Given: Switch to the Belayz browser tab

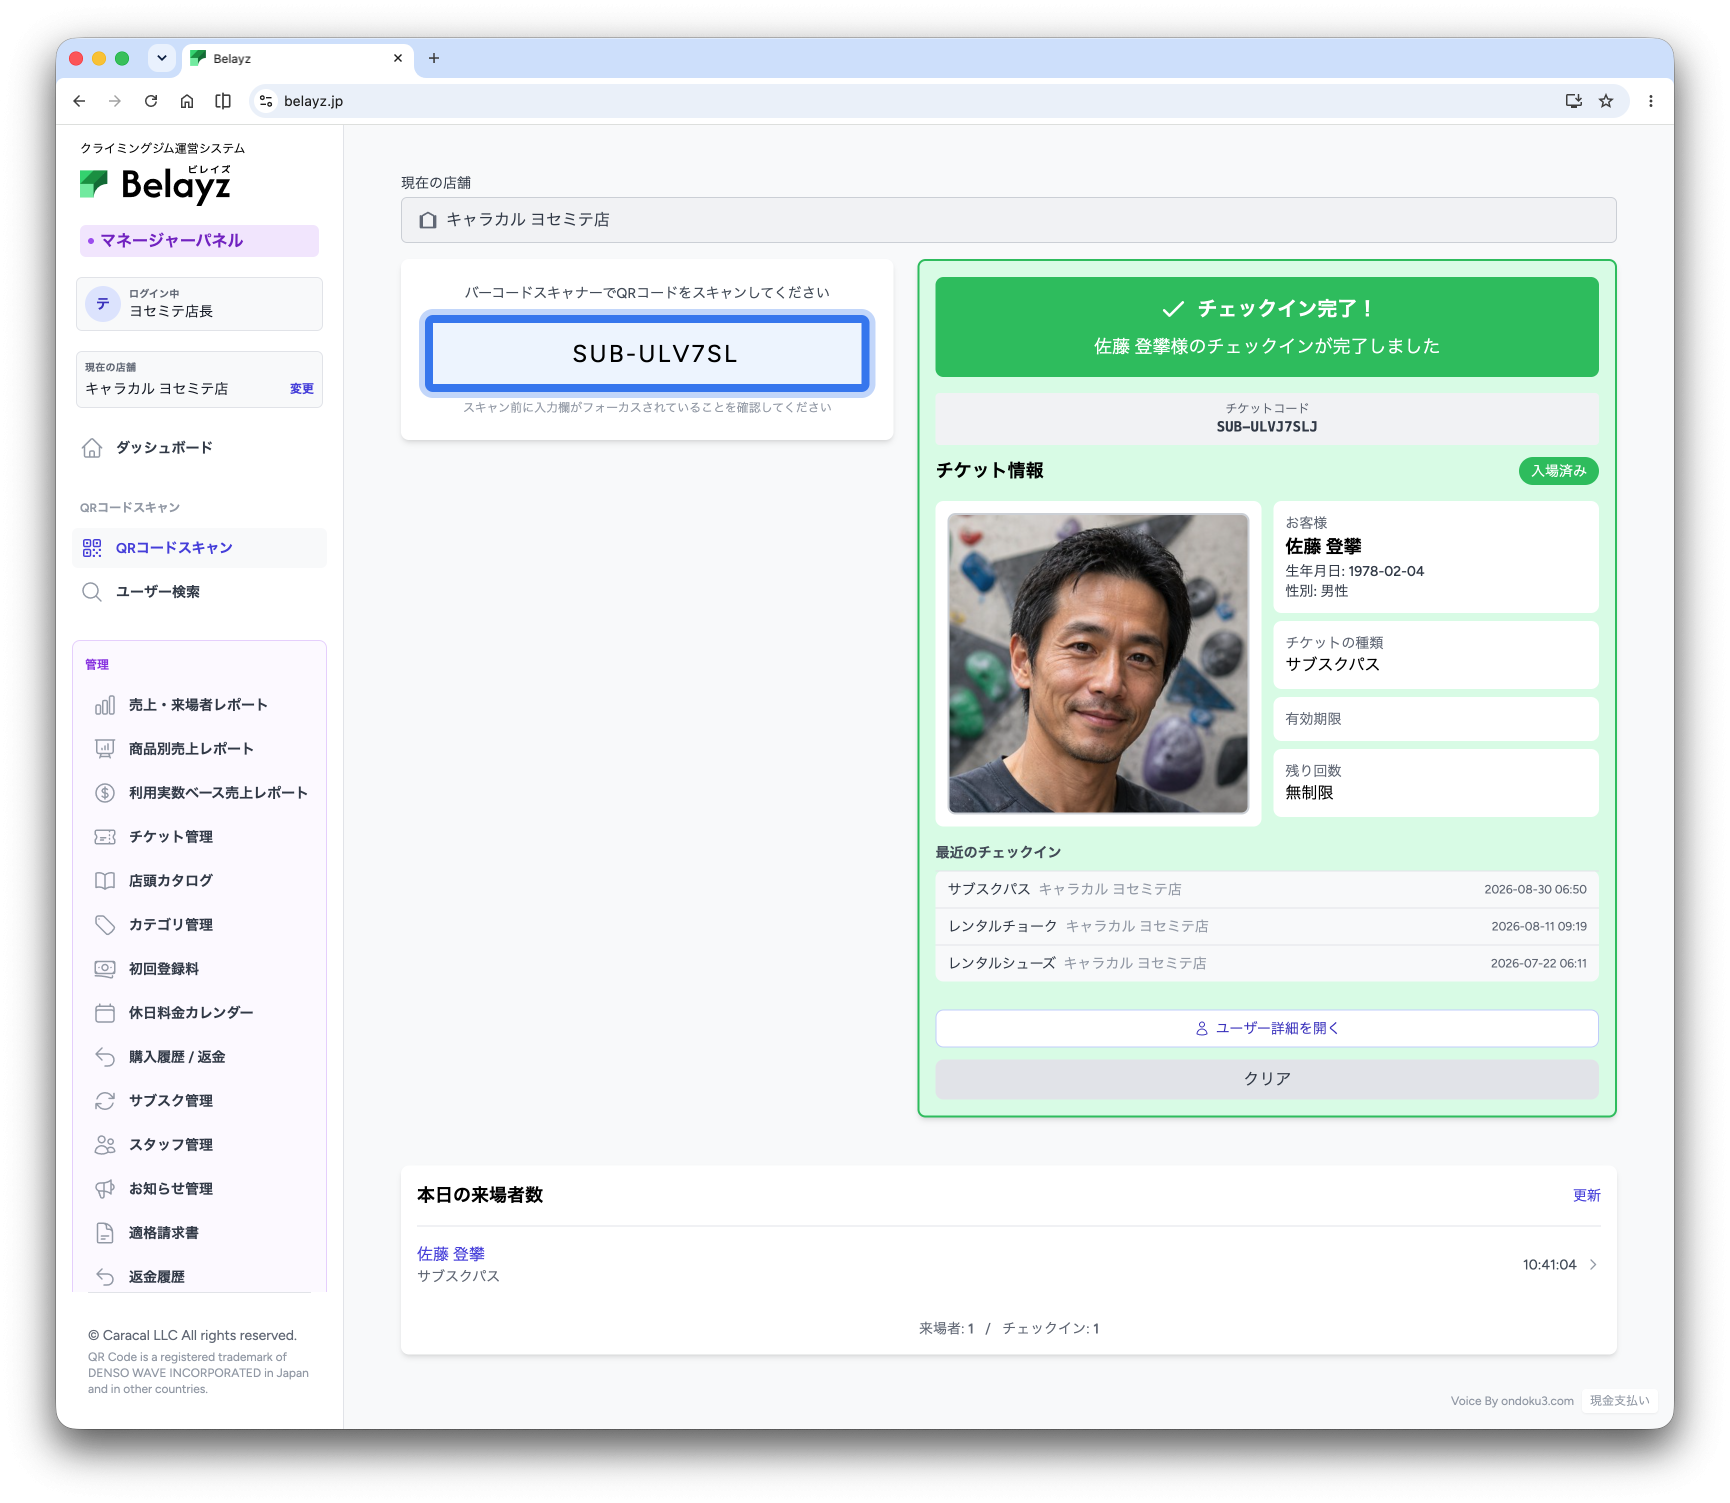Looking at the screenshot, I should [297, 58].
